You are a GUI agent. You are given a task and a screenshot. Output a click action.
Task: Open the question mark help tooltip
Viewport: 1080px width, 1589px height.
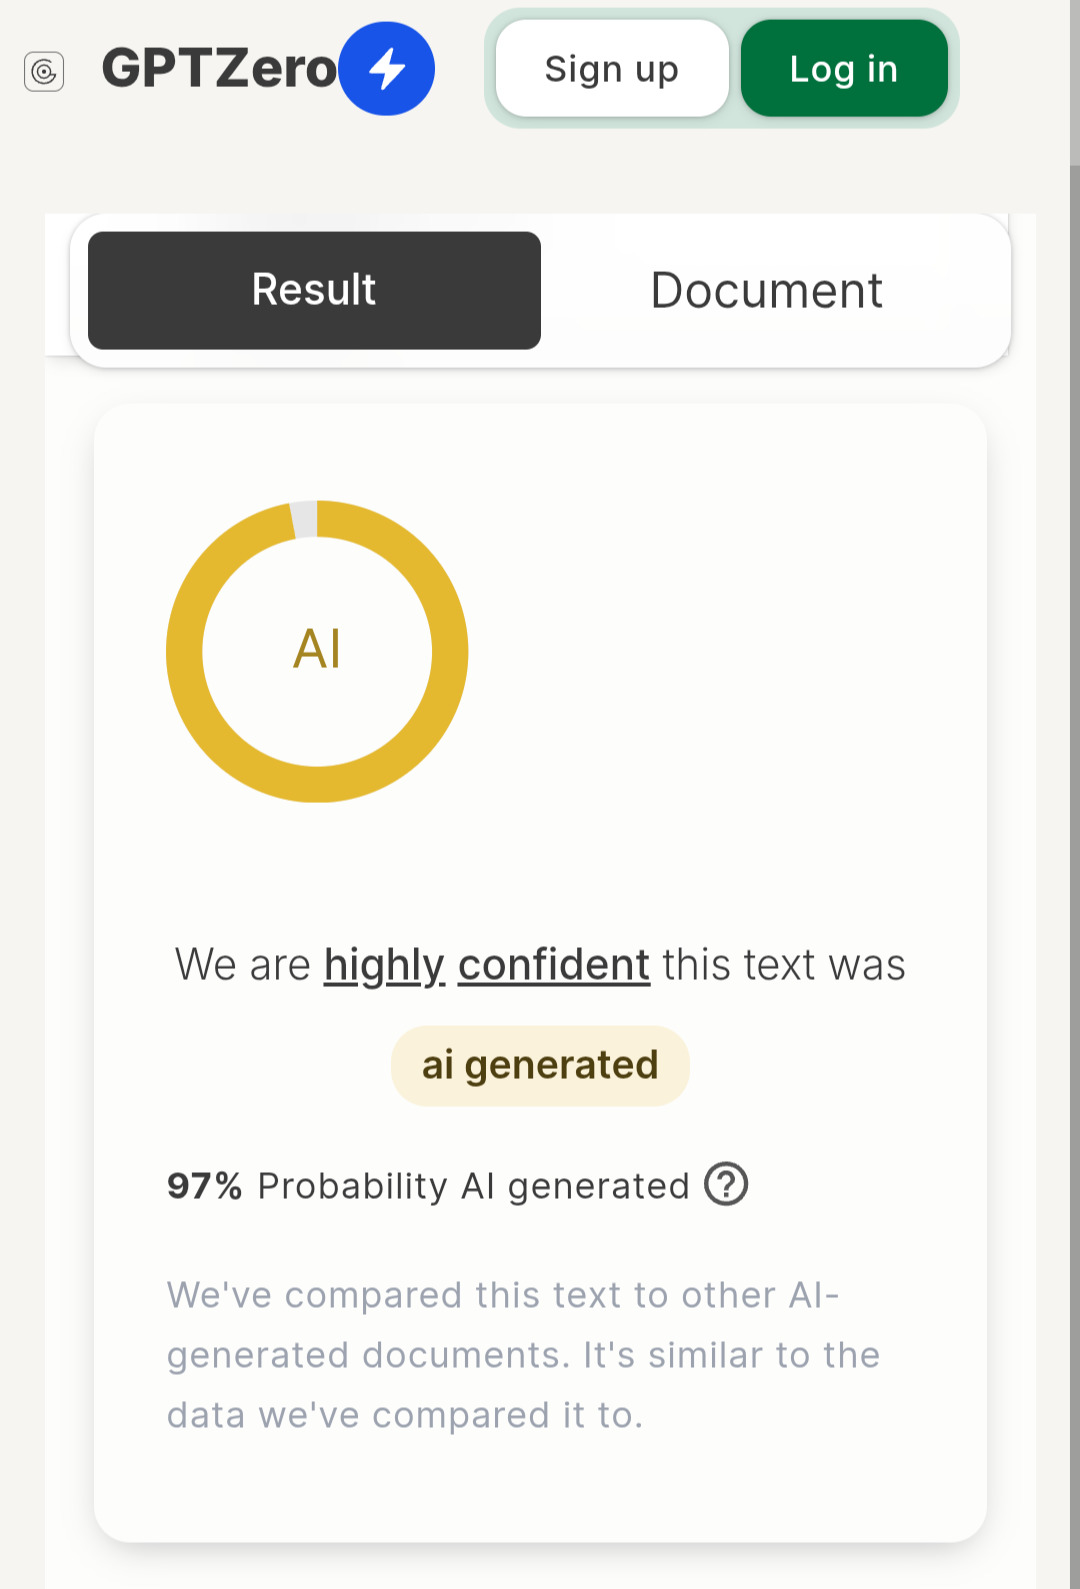tap(726, 1184)
